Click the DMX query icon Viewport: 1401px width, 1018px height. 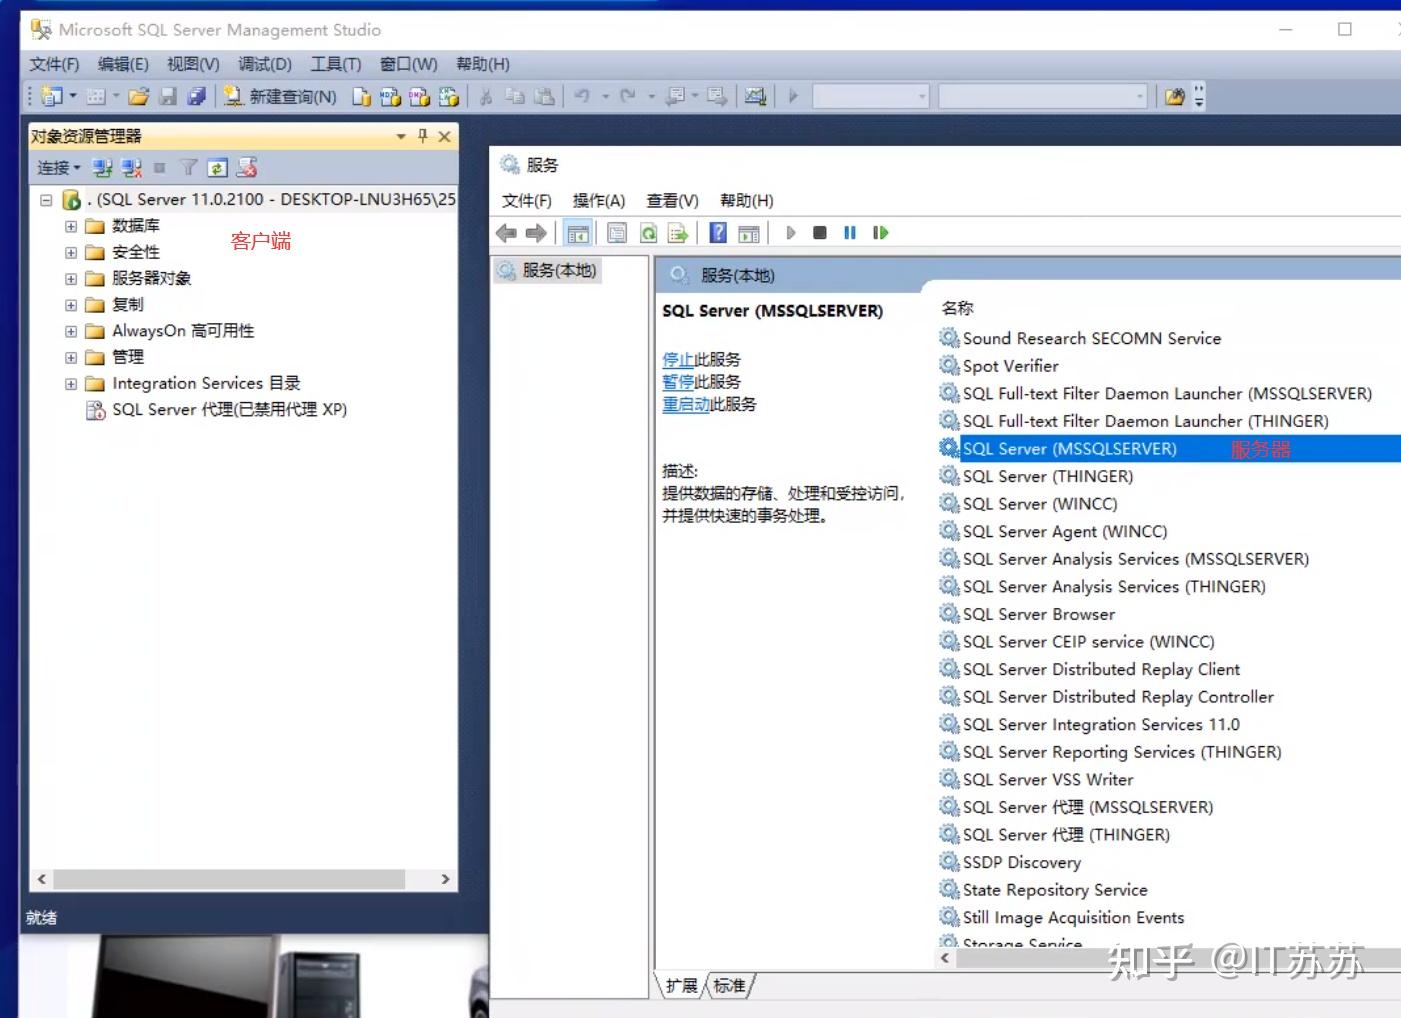click(x=420, y=96)
